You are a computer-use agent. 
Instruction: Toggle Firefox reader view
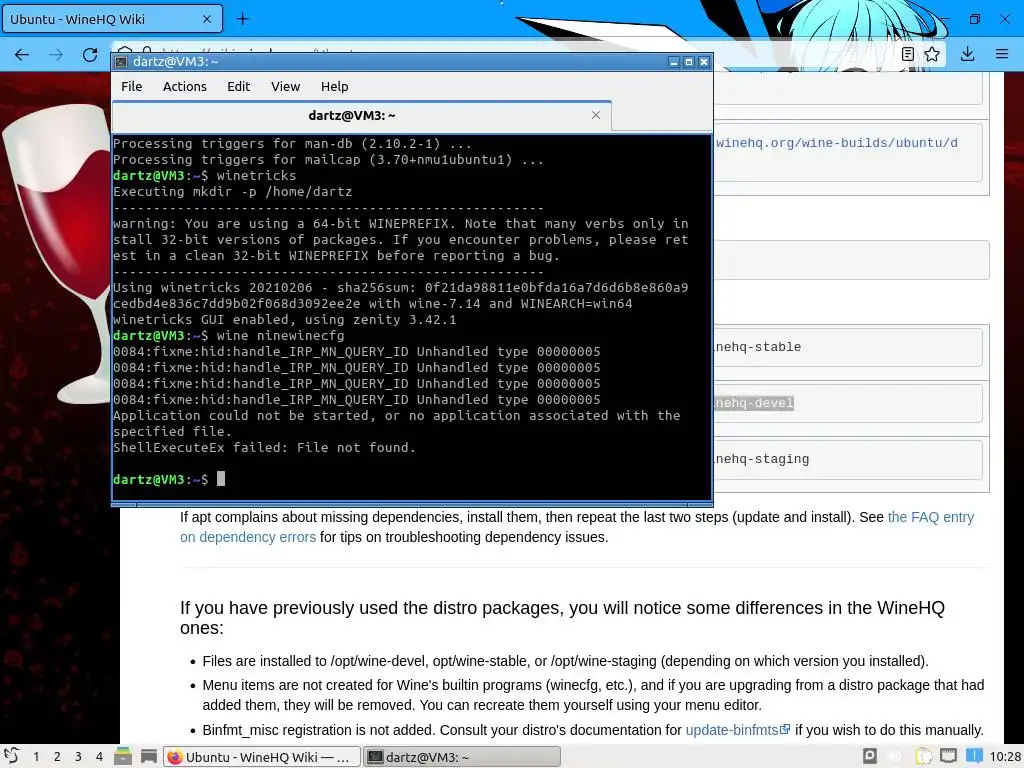[x=908, y=54]
